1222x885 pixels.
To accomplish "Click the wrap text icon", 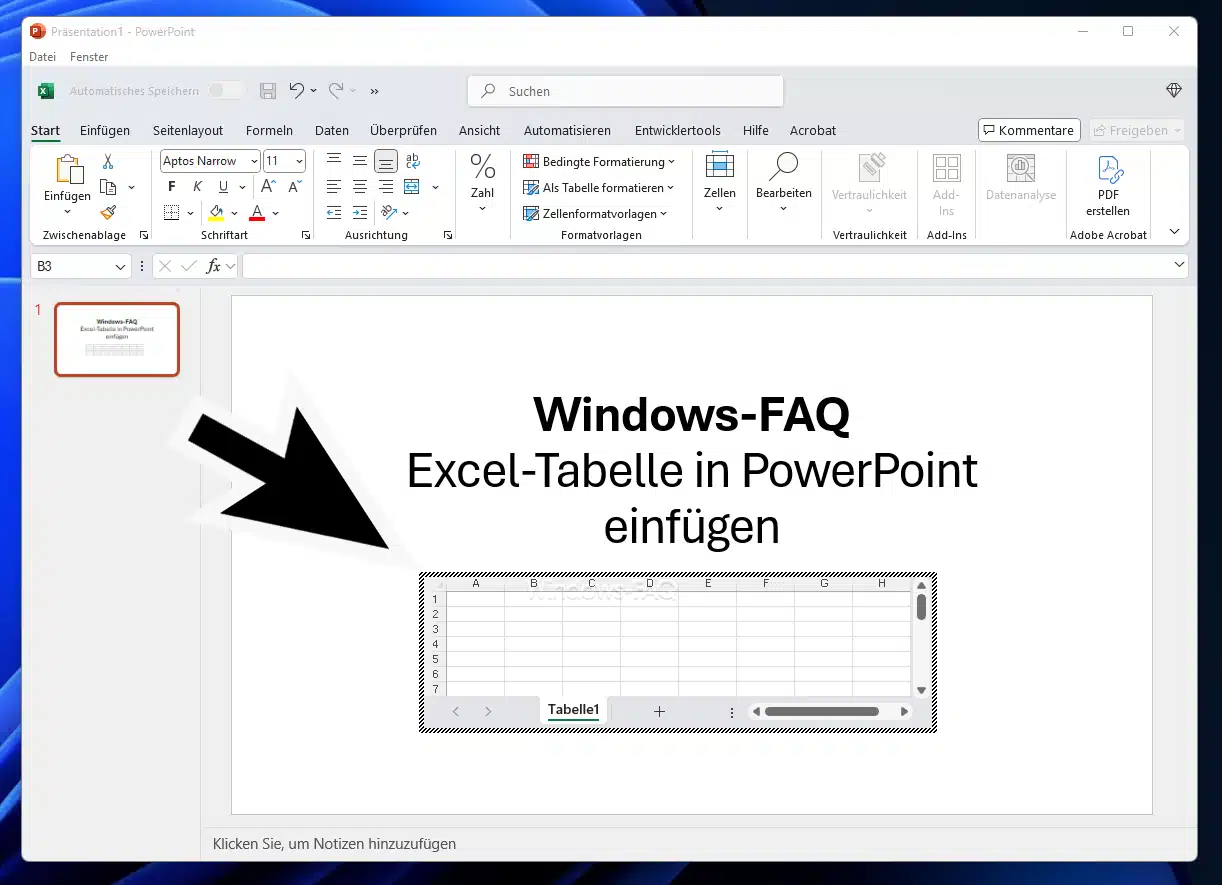I will pyautogui.click(x=412, y=161).
